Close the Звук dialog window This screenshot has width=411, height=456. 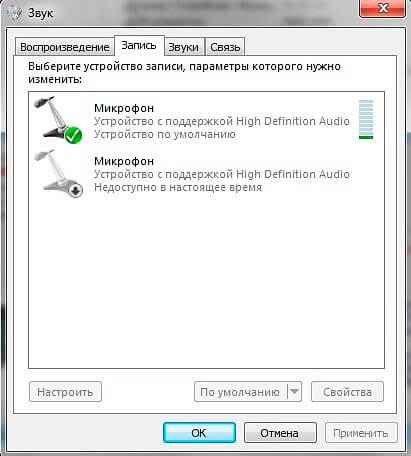click(382, 8)
